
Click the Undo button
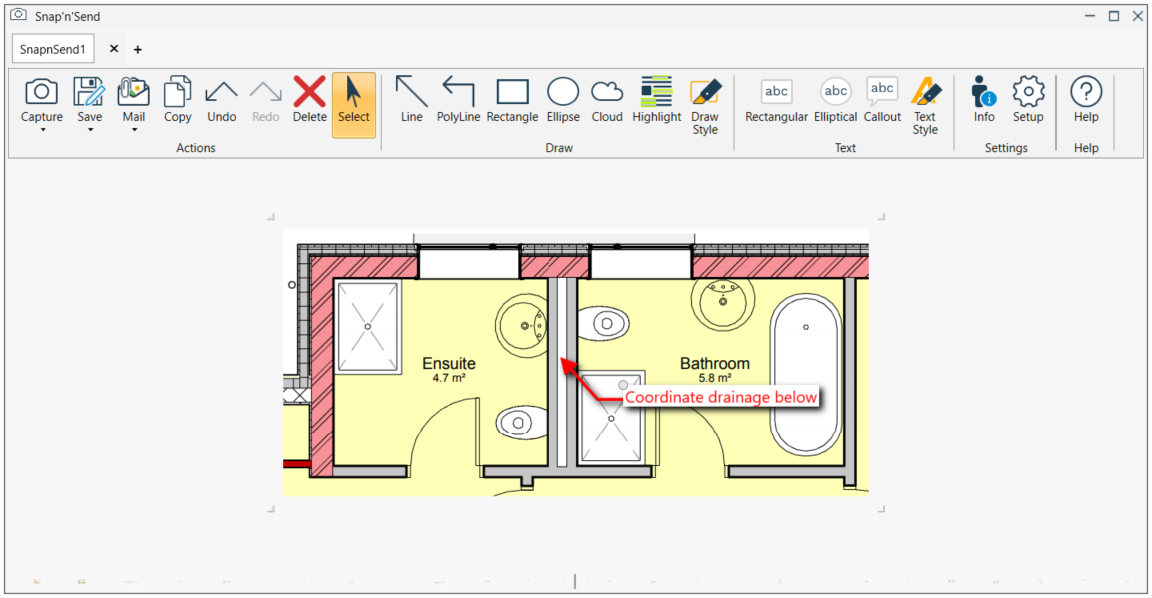click(221, 101)
